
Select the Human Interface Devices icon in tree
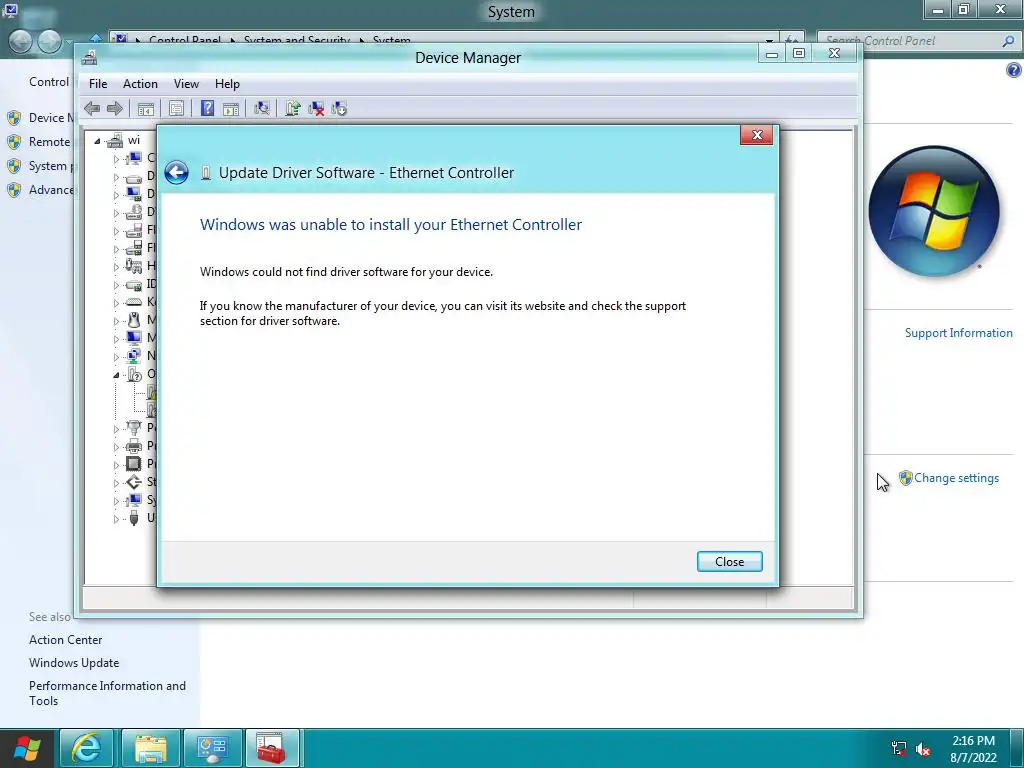[133, 266]
